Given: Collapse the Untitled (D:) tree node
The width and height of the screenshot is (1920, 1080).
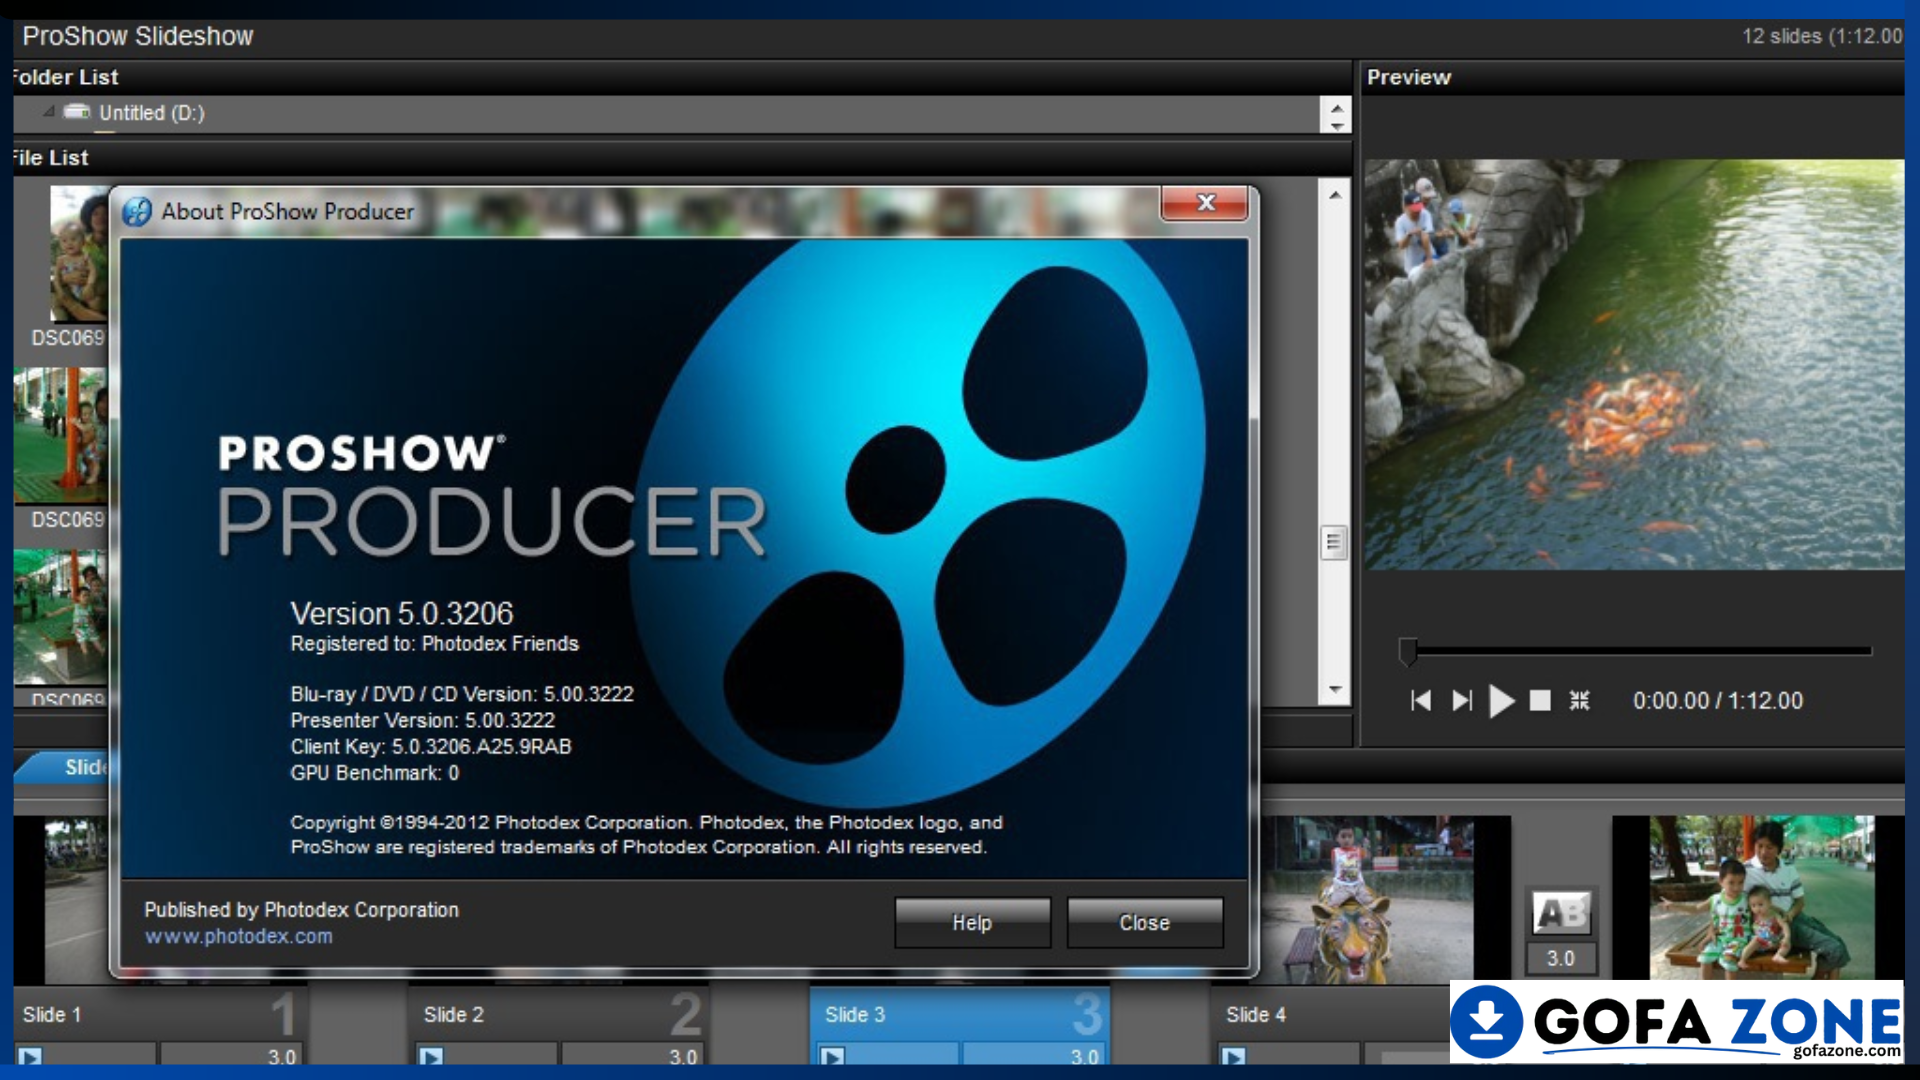Looking at the screenshot, I should (49, 112).
